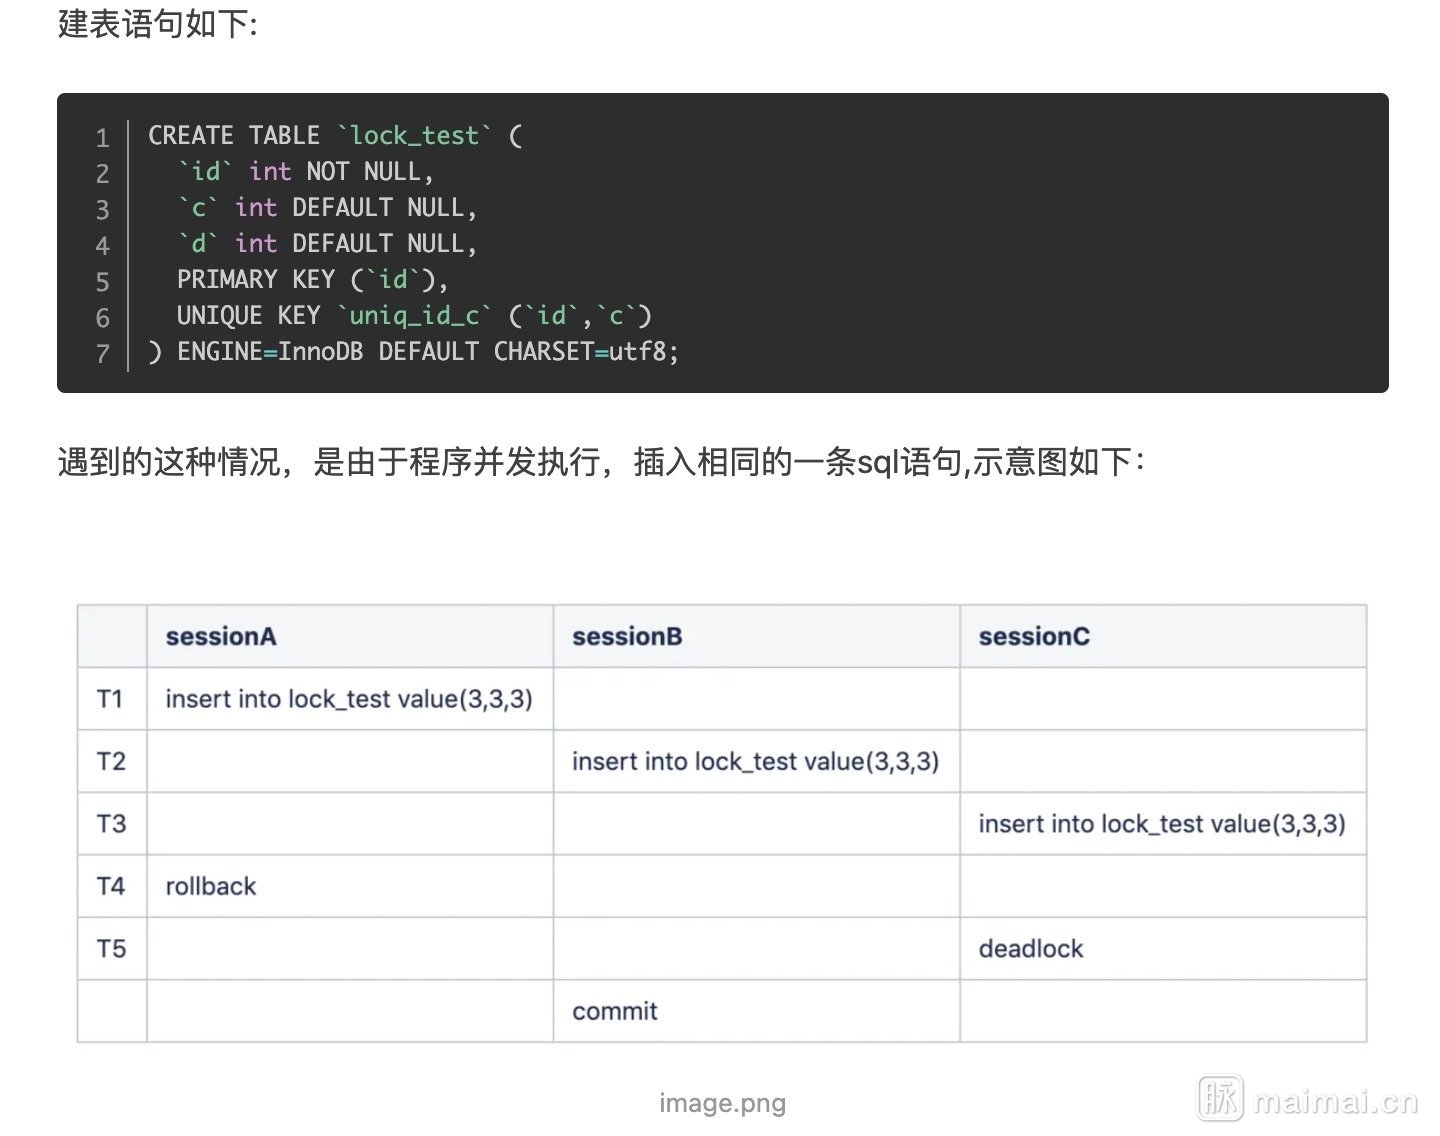Click the ENGINE=InnoDB code line
This screenshot has height=1136, width=1440.
[413, 352]
